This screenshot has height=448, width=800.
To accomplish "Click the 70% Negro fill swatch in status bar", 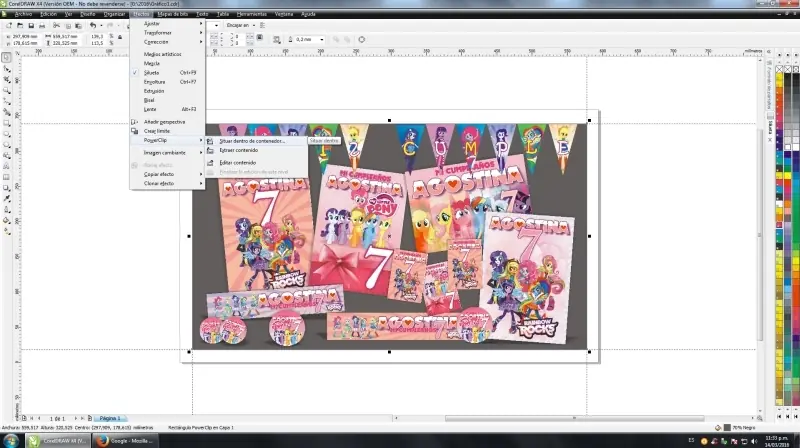I will [727, 428].
